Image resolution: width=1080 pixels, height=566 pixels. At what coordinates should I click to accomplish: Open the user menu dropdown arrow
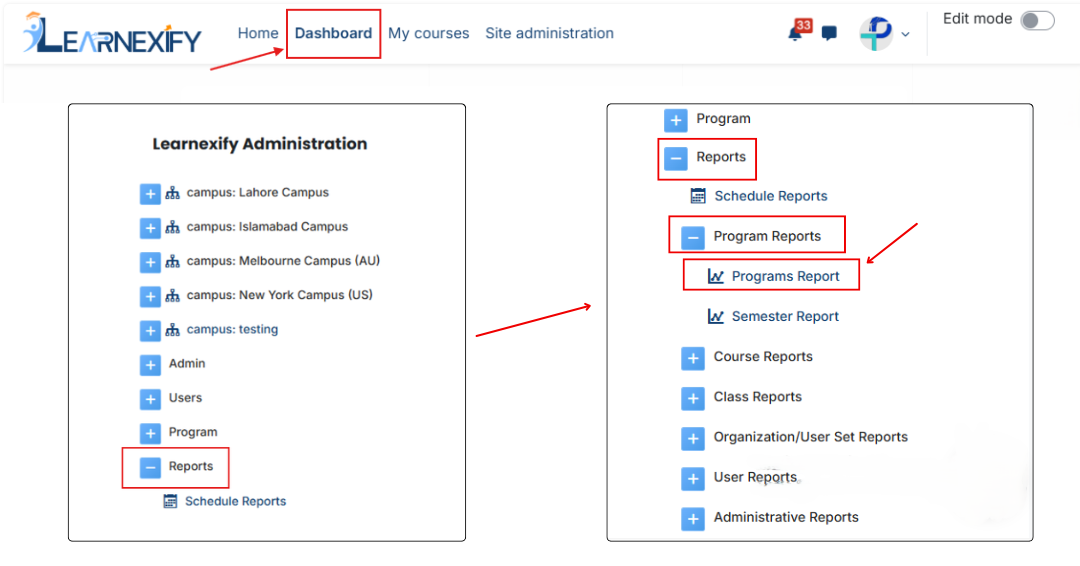tap(905, 34)
